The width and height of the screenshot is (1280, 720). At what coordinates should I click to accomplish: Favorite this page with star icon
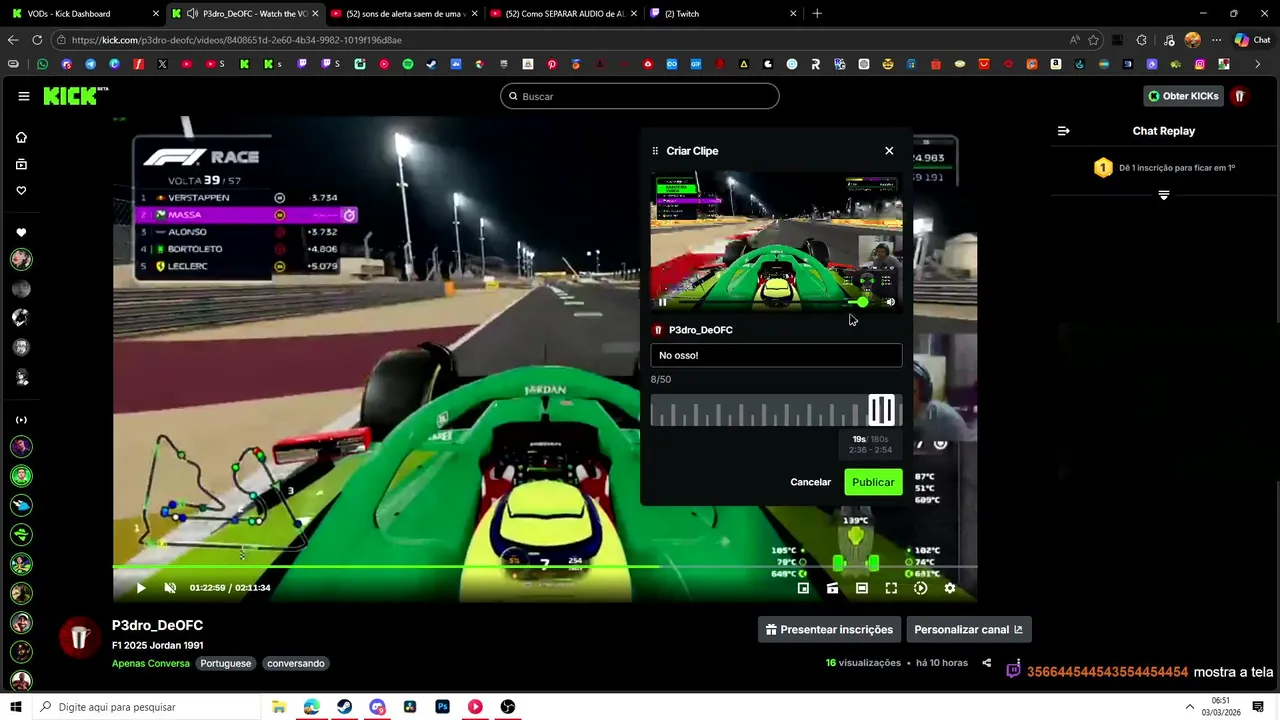coord(1094,40)
